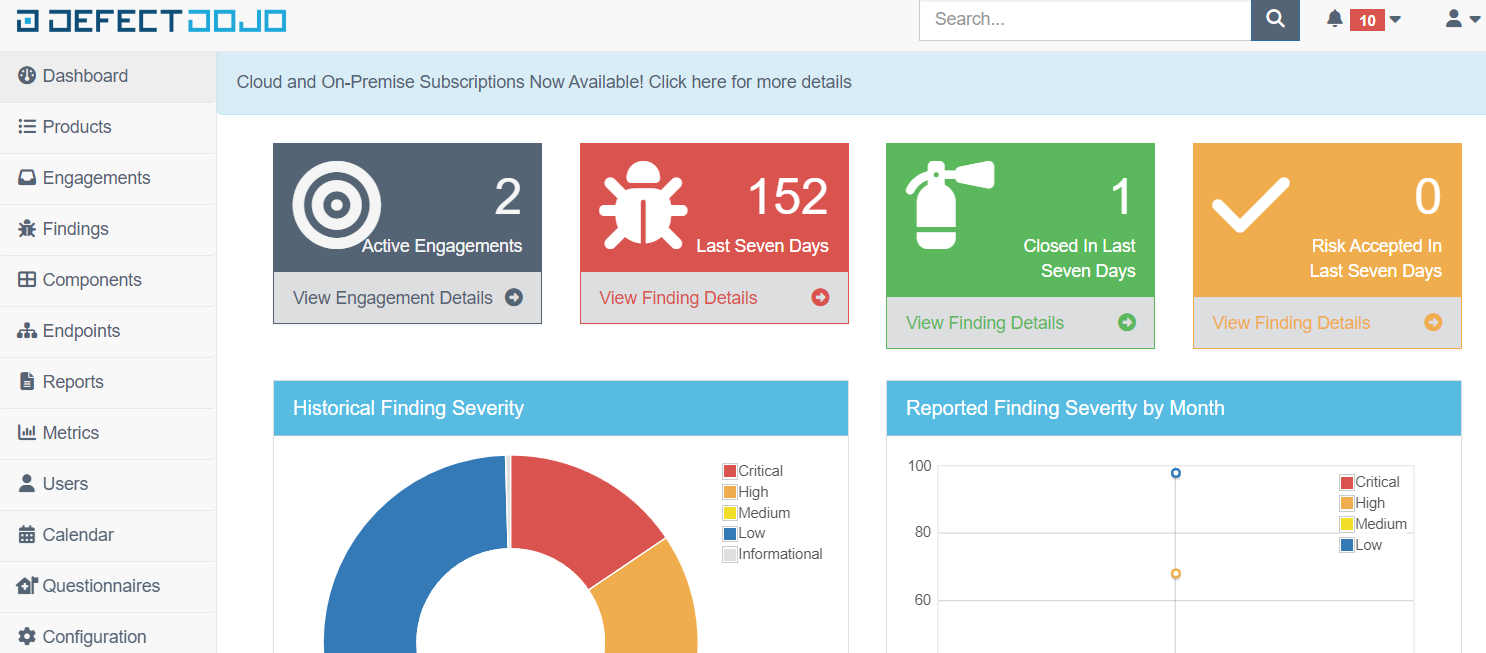
Task: Open the user account dropdown
Action: 1462,19
